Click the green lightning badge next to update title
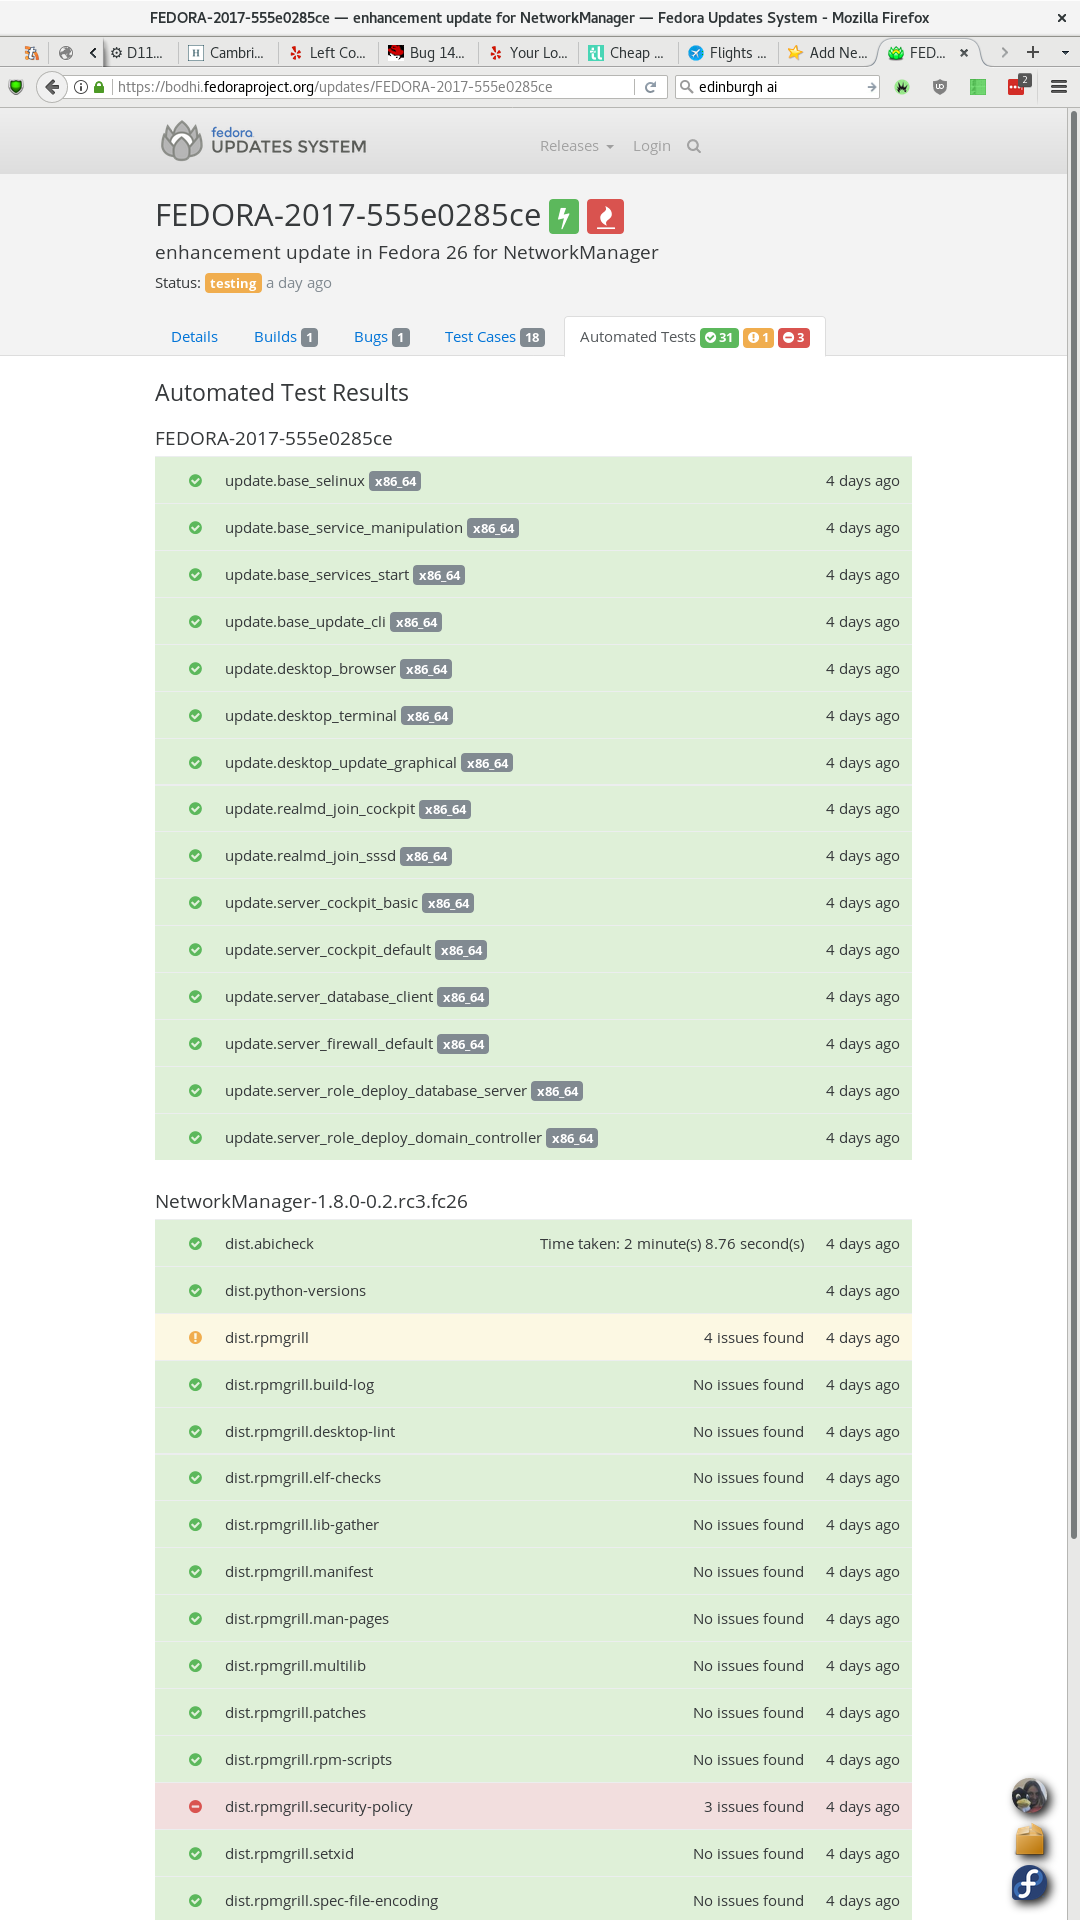The image size is (1080, 1920). tap(564, 216)
